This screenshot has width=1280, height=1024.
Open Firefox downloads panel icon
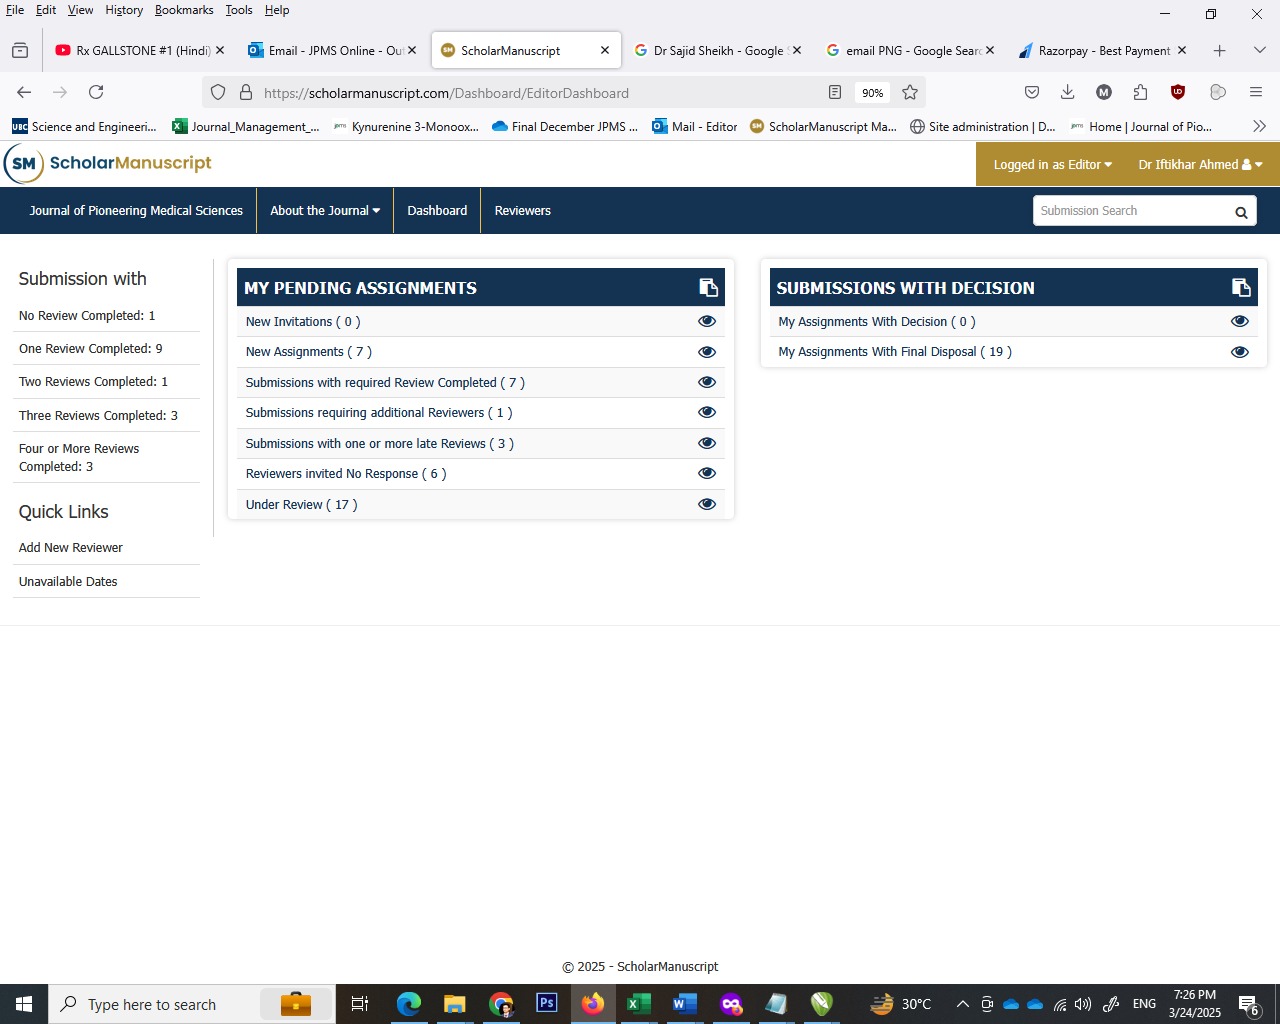(1067, 93)
